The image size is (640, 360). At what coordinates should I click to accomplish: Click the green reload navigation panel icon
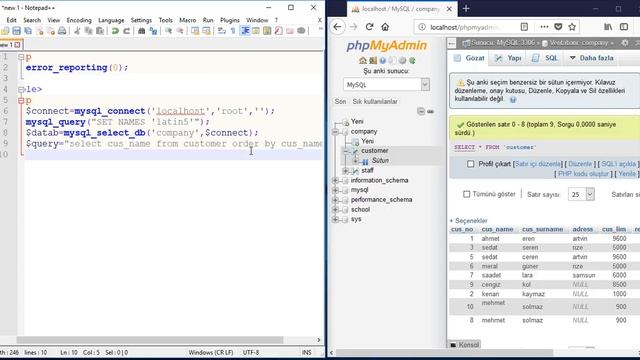pos(412,60)
